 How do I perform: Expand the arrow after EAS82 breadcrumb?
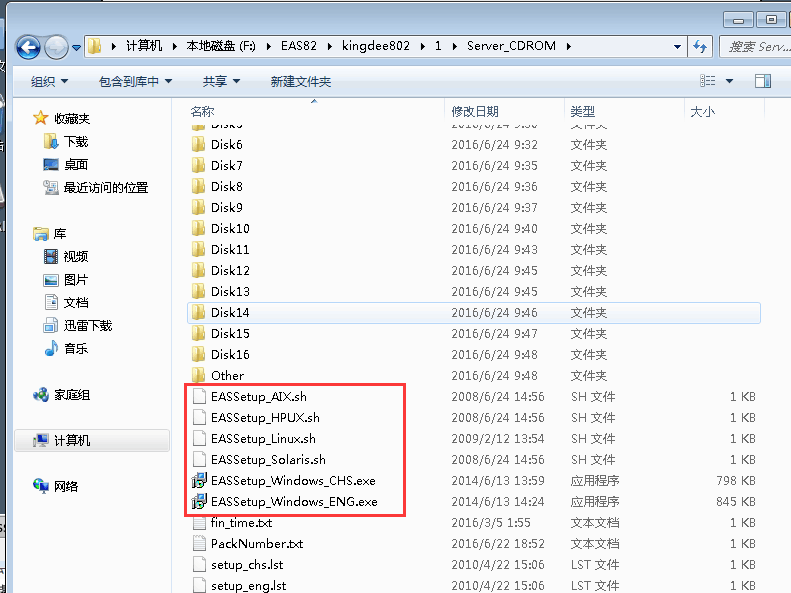coord(329,46)
